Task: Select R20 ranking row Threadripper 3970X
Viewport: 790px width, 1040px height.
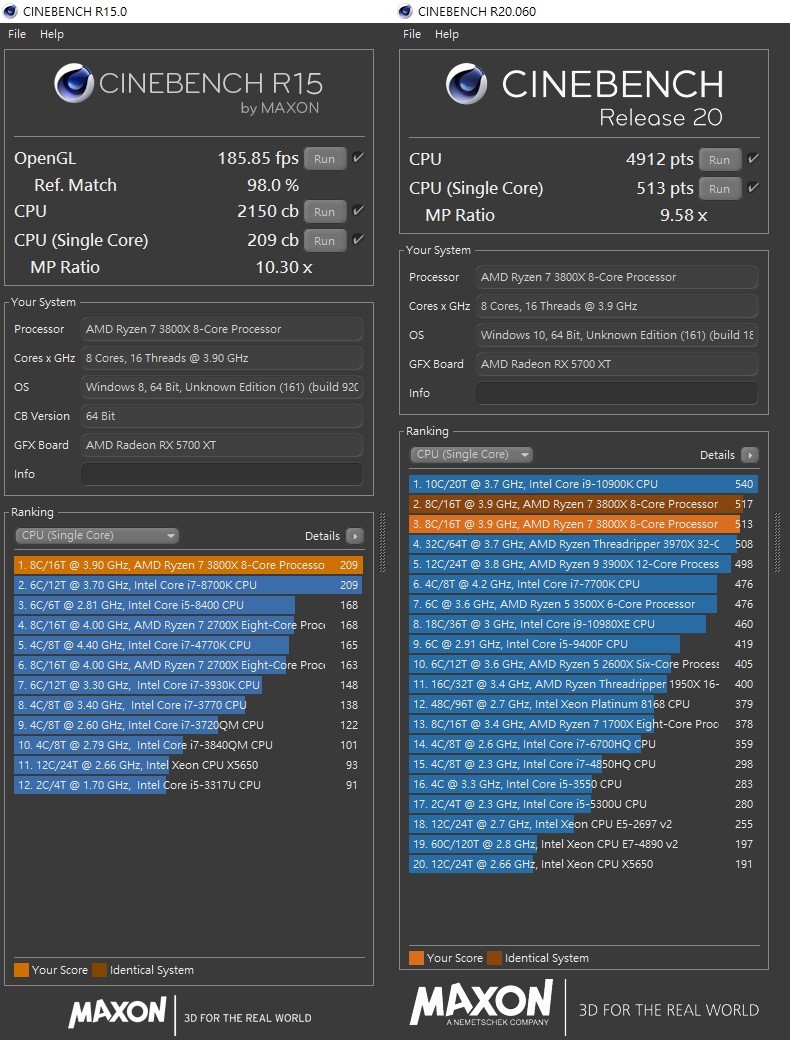Action: tap(584, 544)
